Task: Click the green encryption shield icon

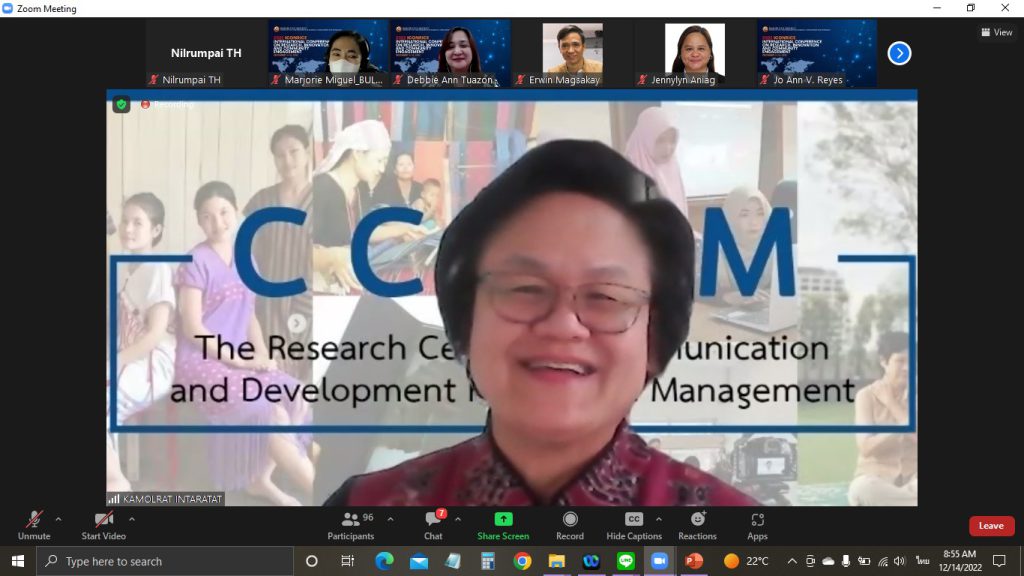Action: click(x=121, y=104)
